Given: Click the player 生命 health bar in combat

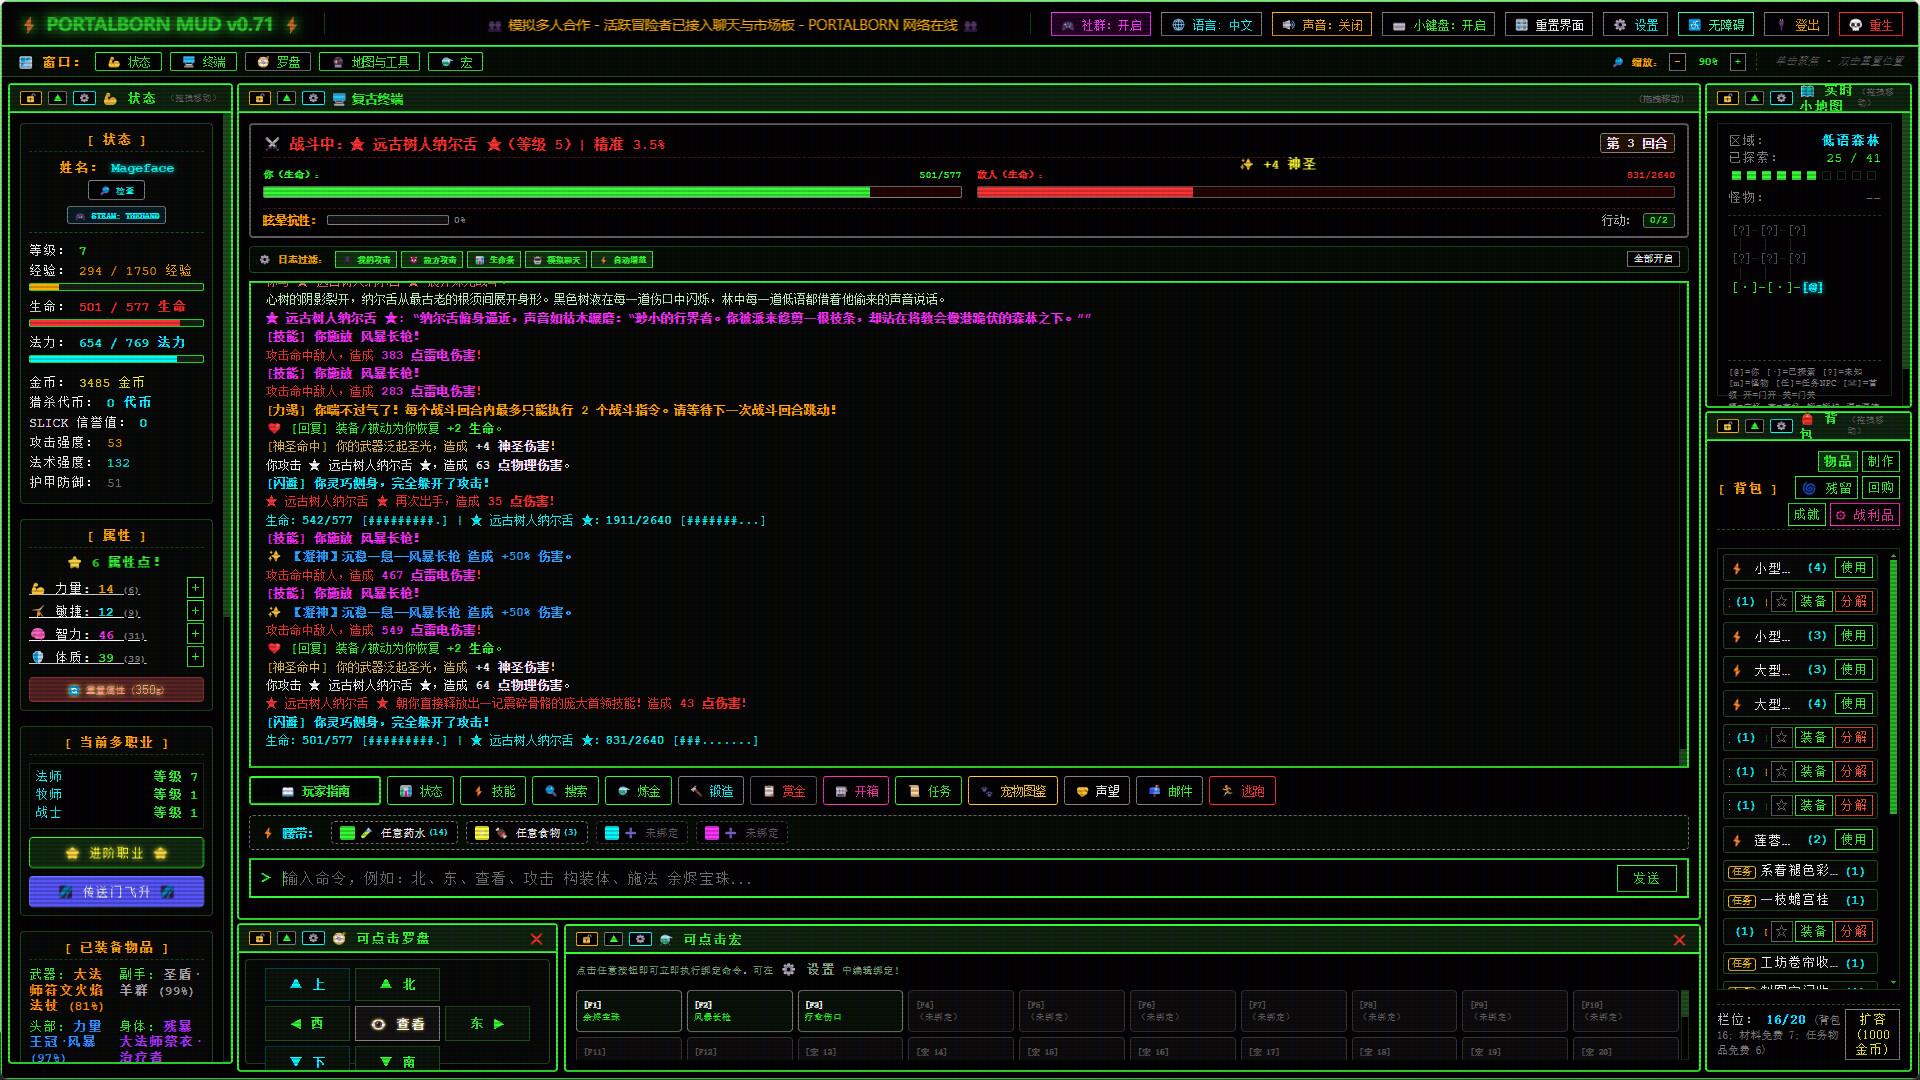Looking at the screenshot, I should (612, 192).
